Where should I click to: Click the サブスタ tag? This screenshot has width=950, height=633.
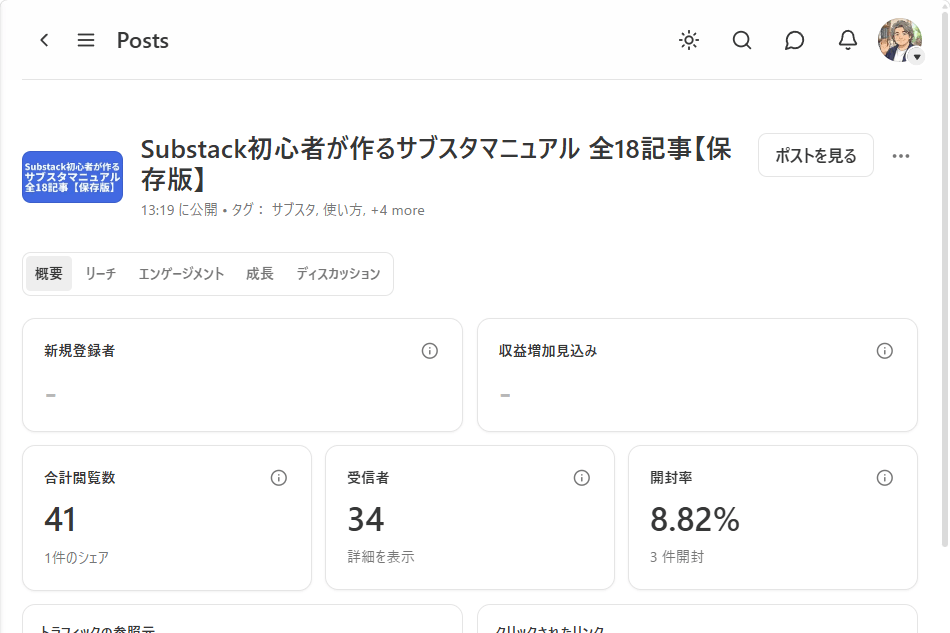[x=293, y=210]
